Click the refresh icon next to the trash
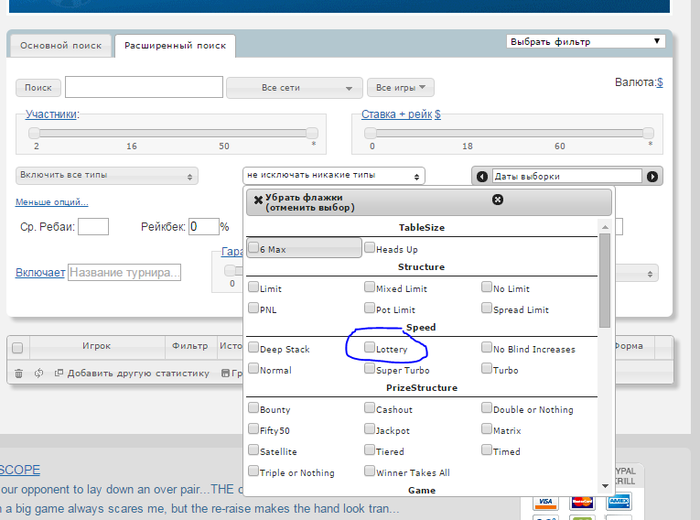Viewport: 700px width, 520px height. [x=39, y=373]
